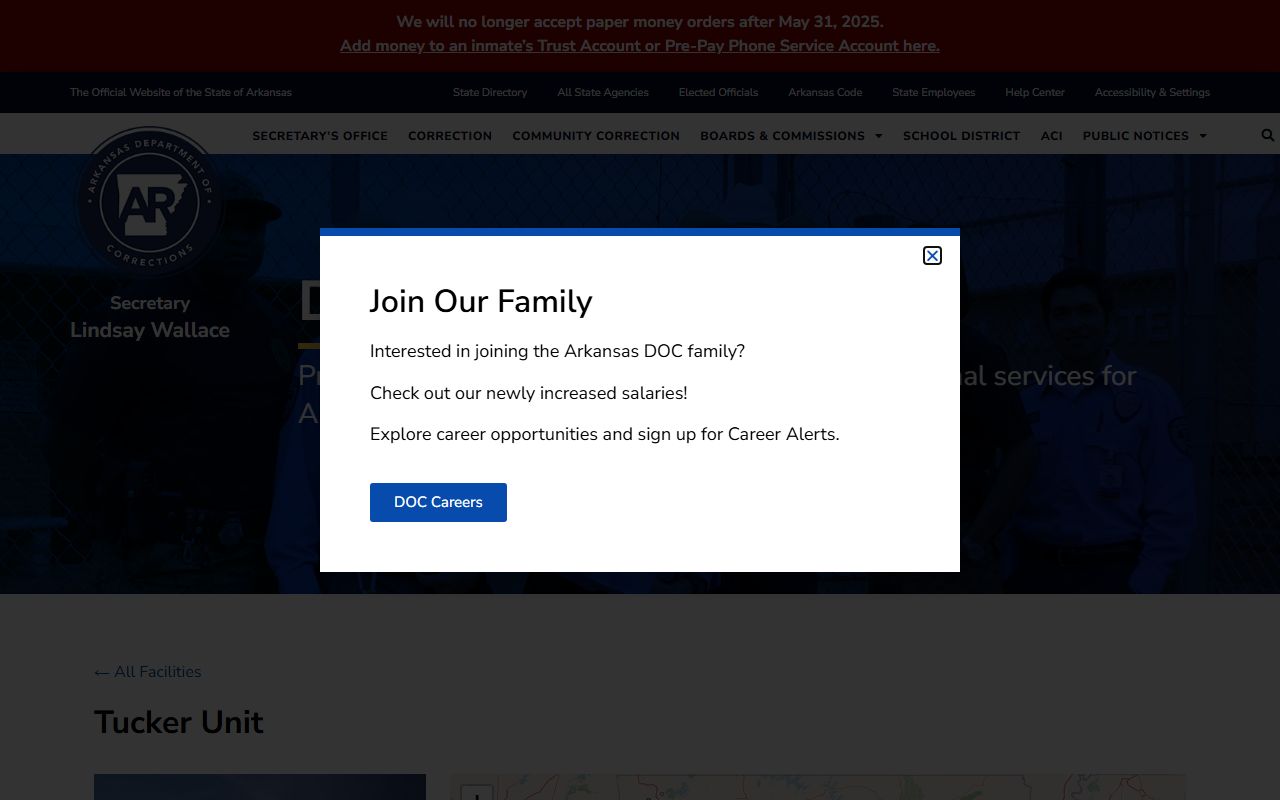Open the search magnifier icon
The height and width of the screenshot is (800, 1280).
pyautogui.click(x=1268, y=135)
